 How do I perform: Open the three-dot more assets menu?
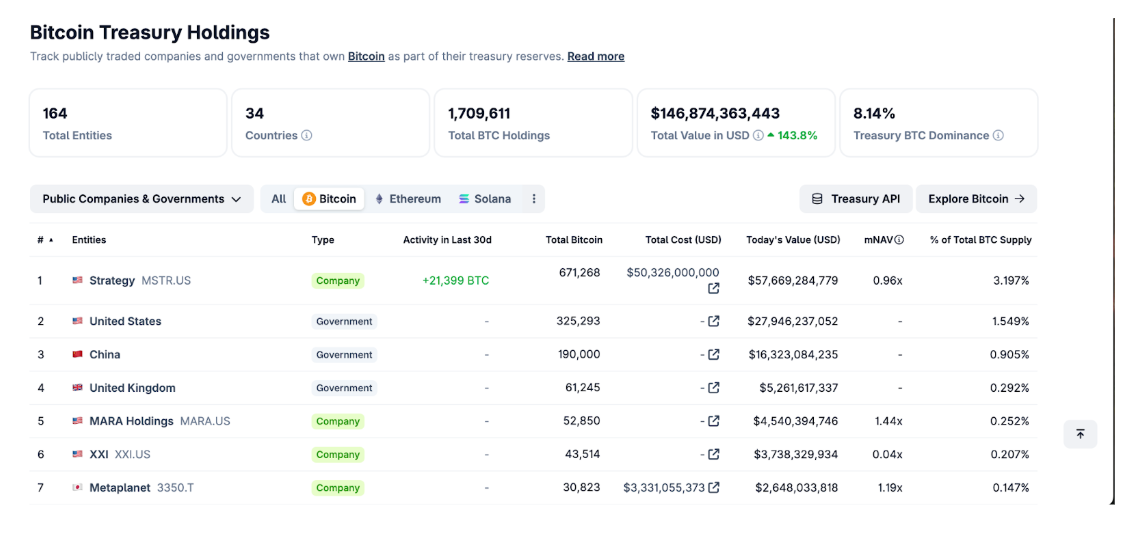533,198
